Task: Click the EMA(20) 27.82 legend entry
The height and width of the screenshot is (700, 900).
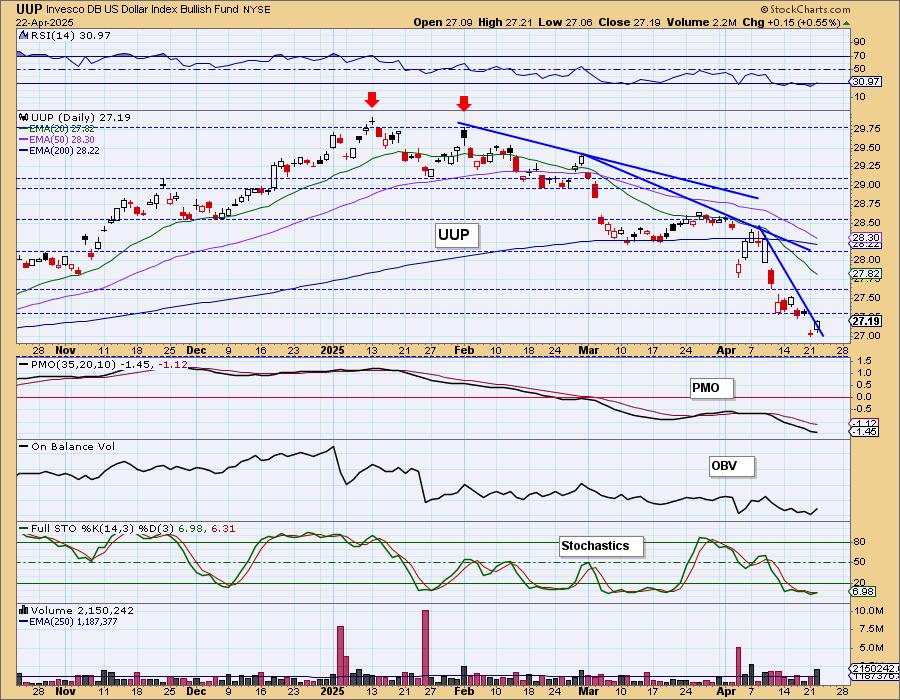Action: pyautogui.click(x=57, y=129)
